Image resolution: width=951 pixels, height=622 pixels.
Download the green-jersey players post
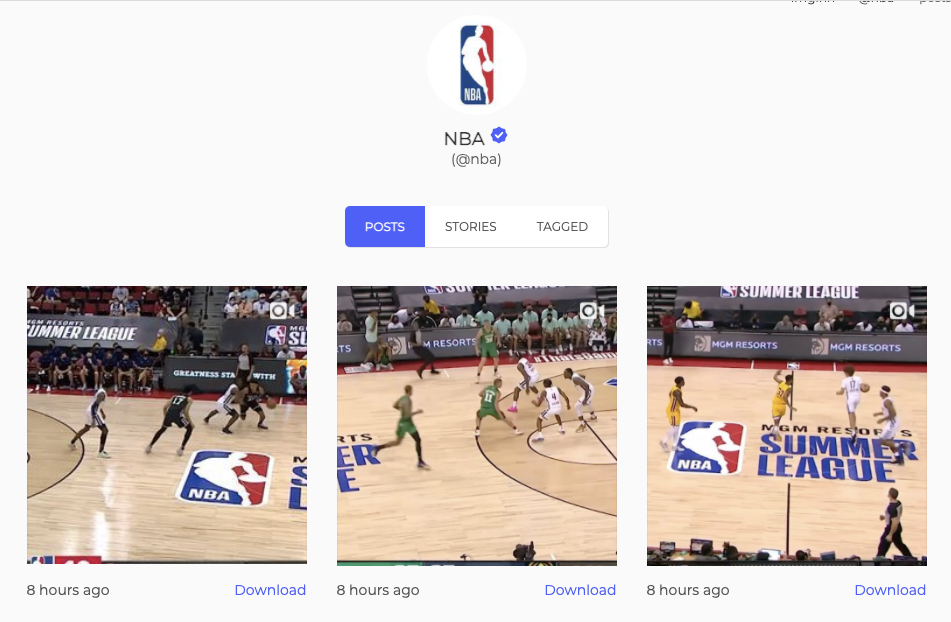point(580,590)
